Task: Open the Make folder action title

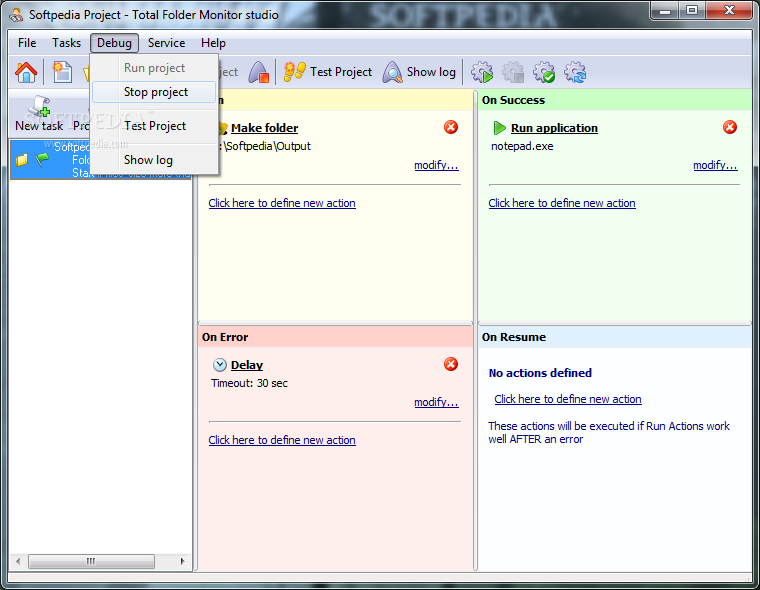Action: (x=264, y=128)
